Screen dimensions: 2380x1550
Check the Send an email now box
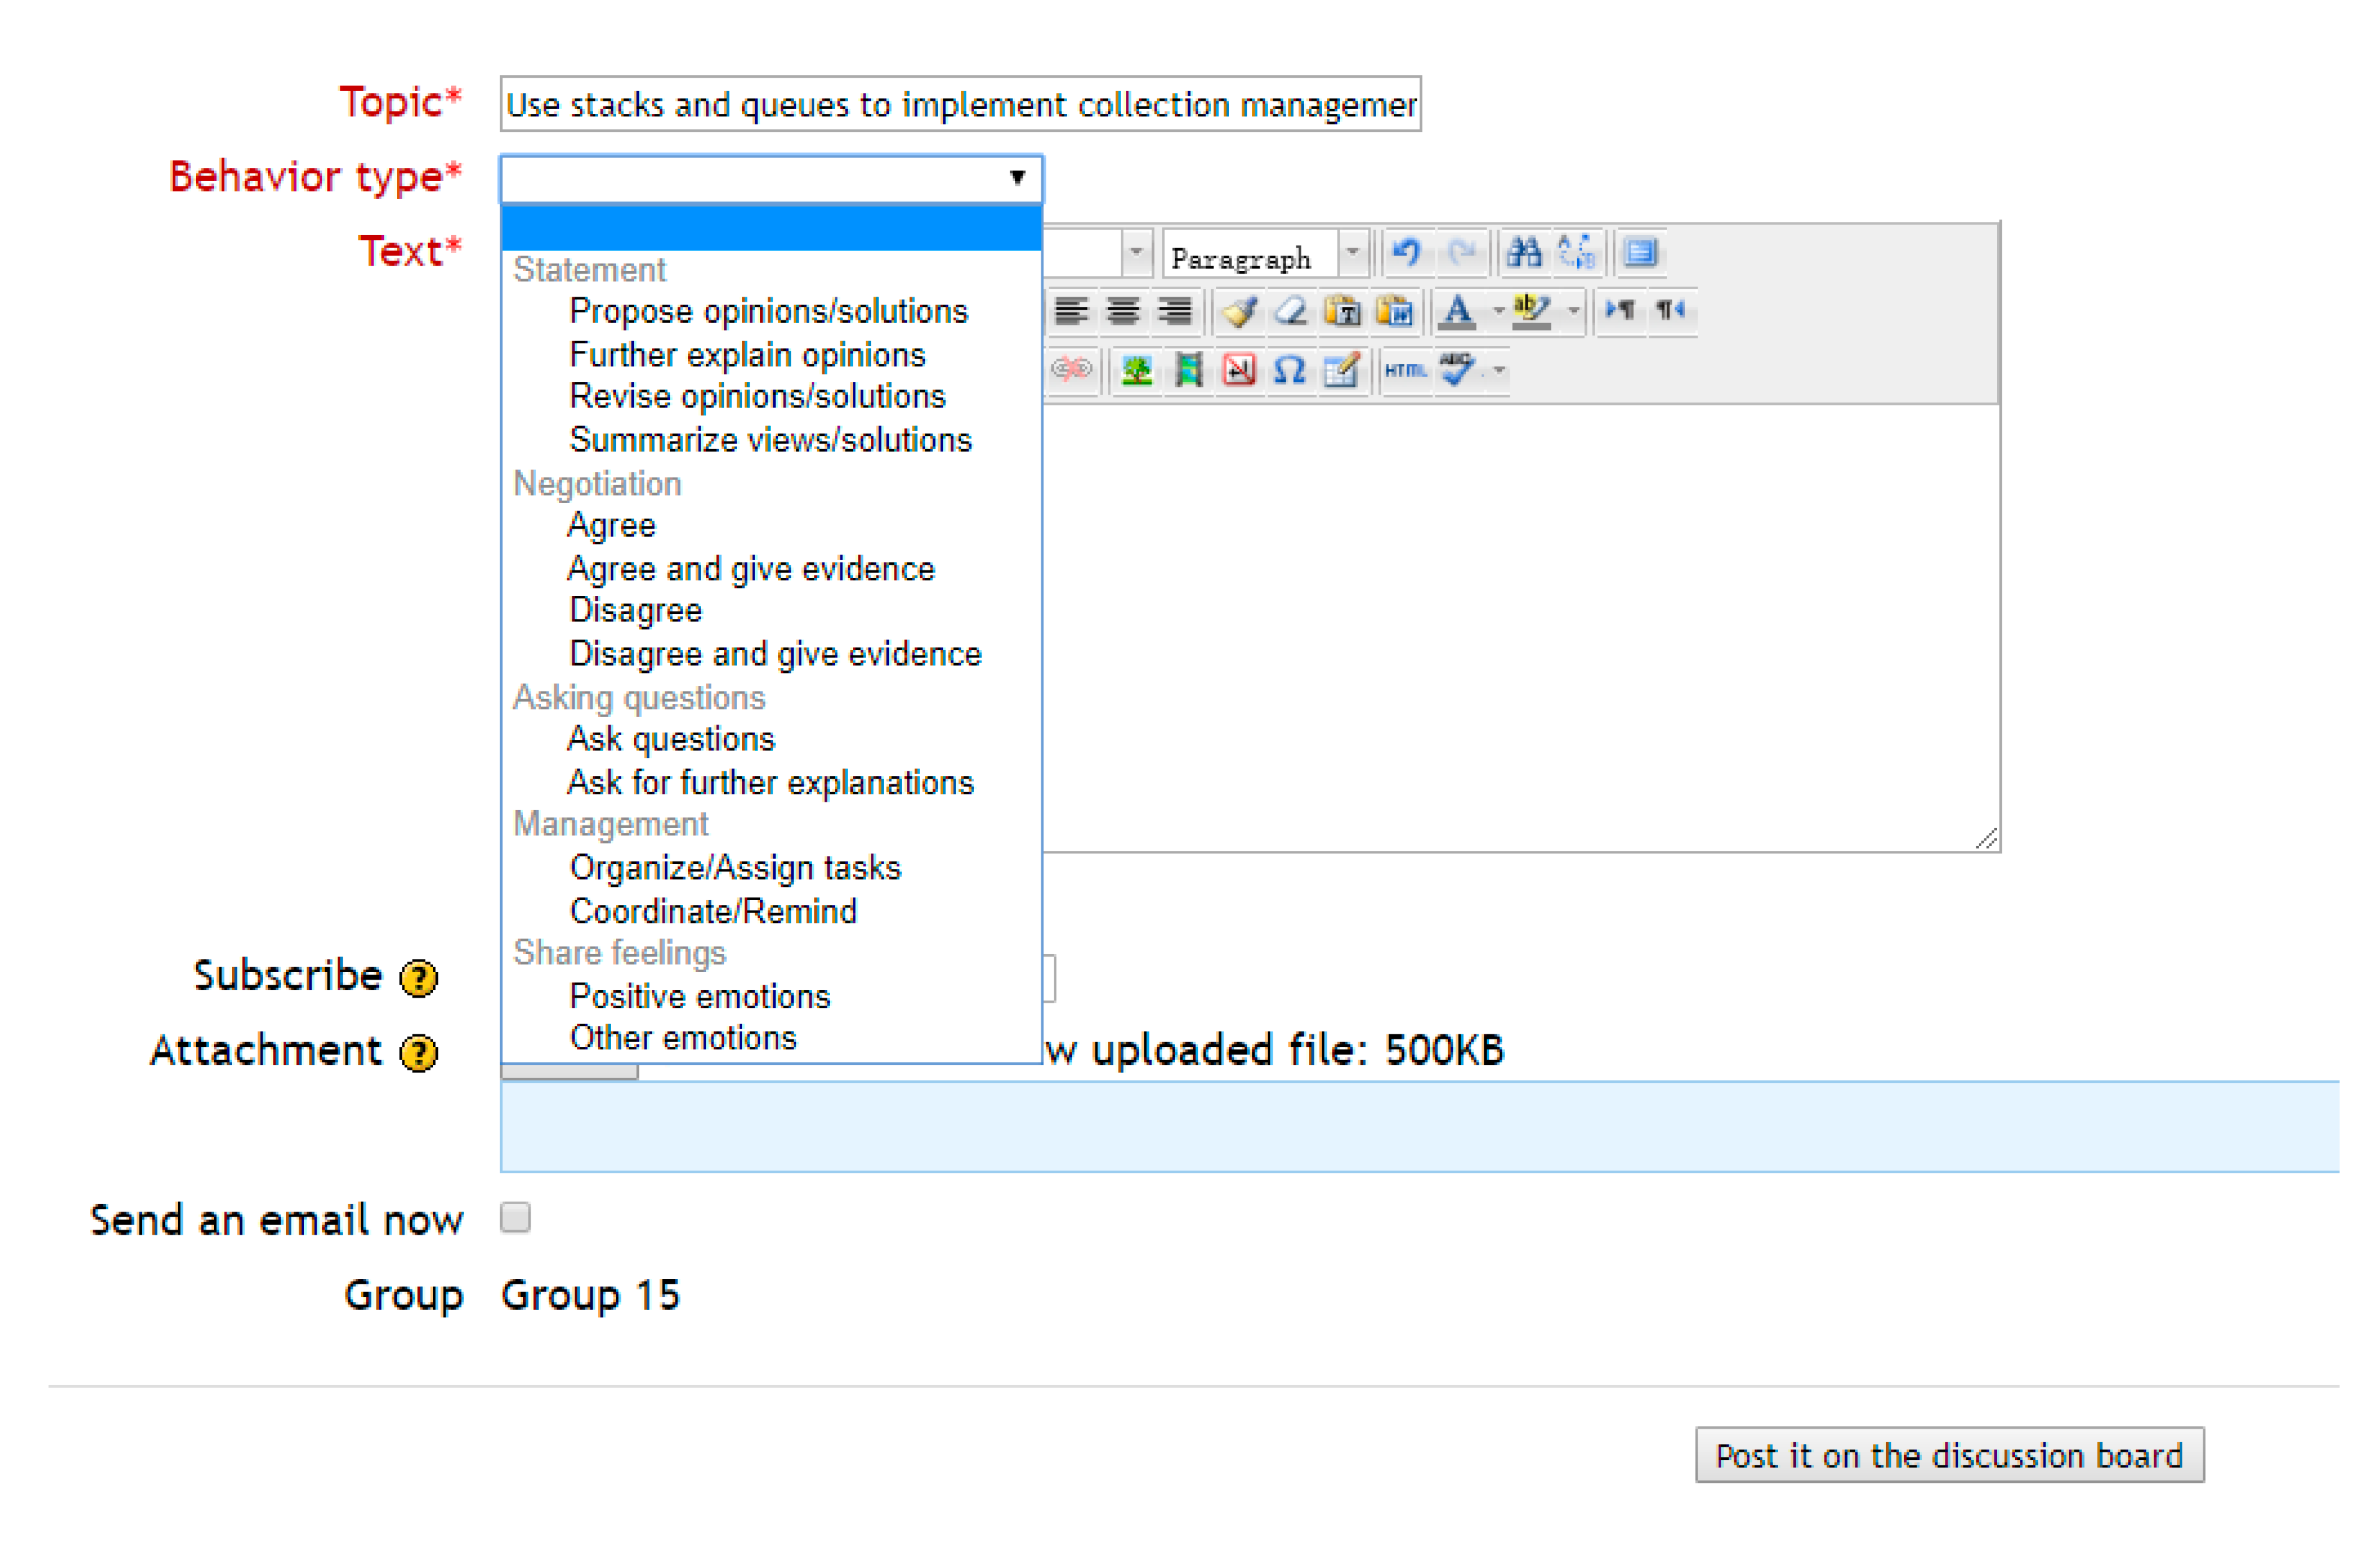(515, 1217)
